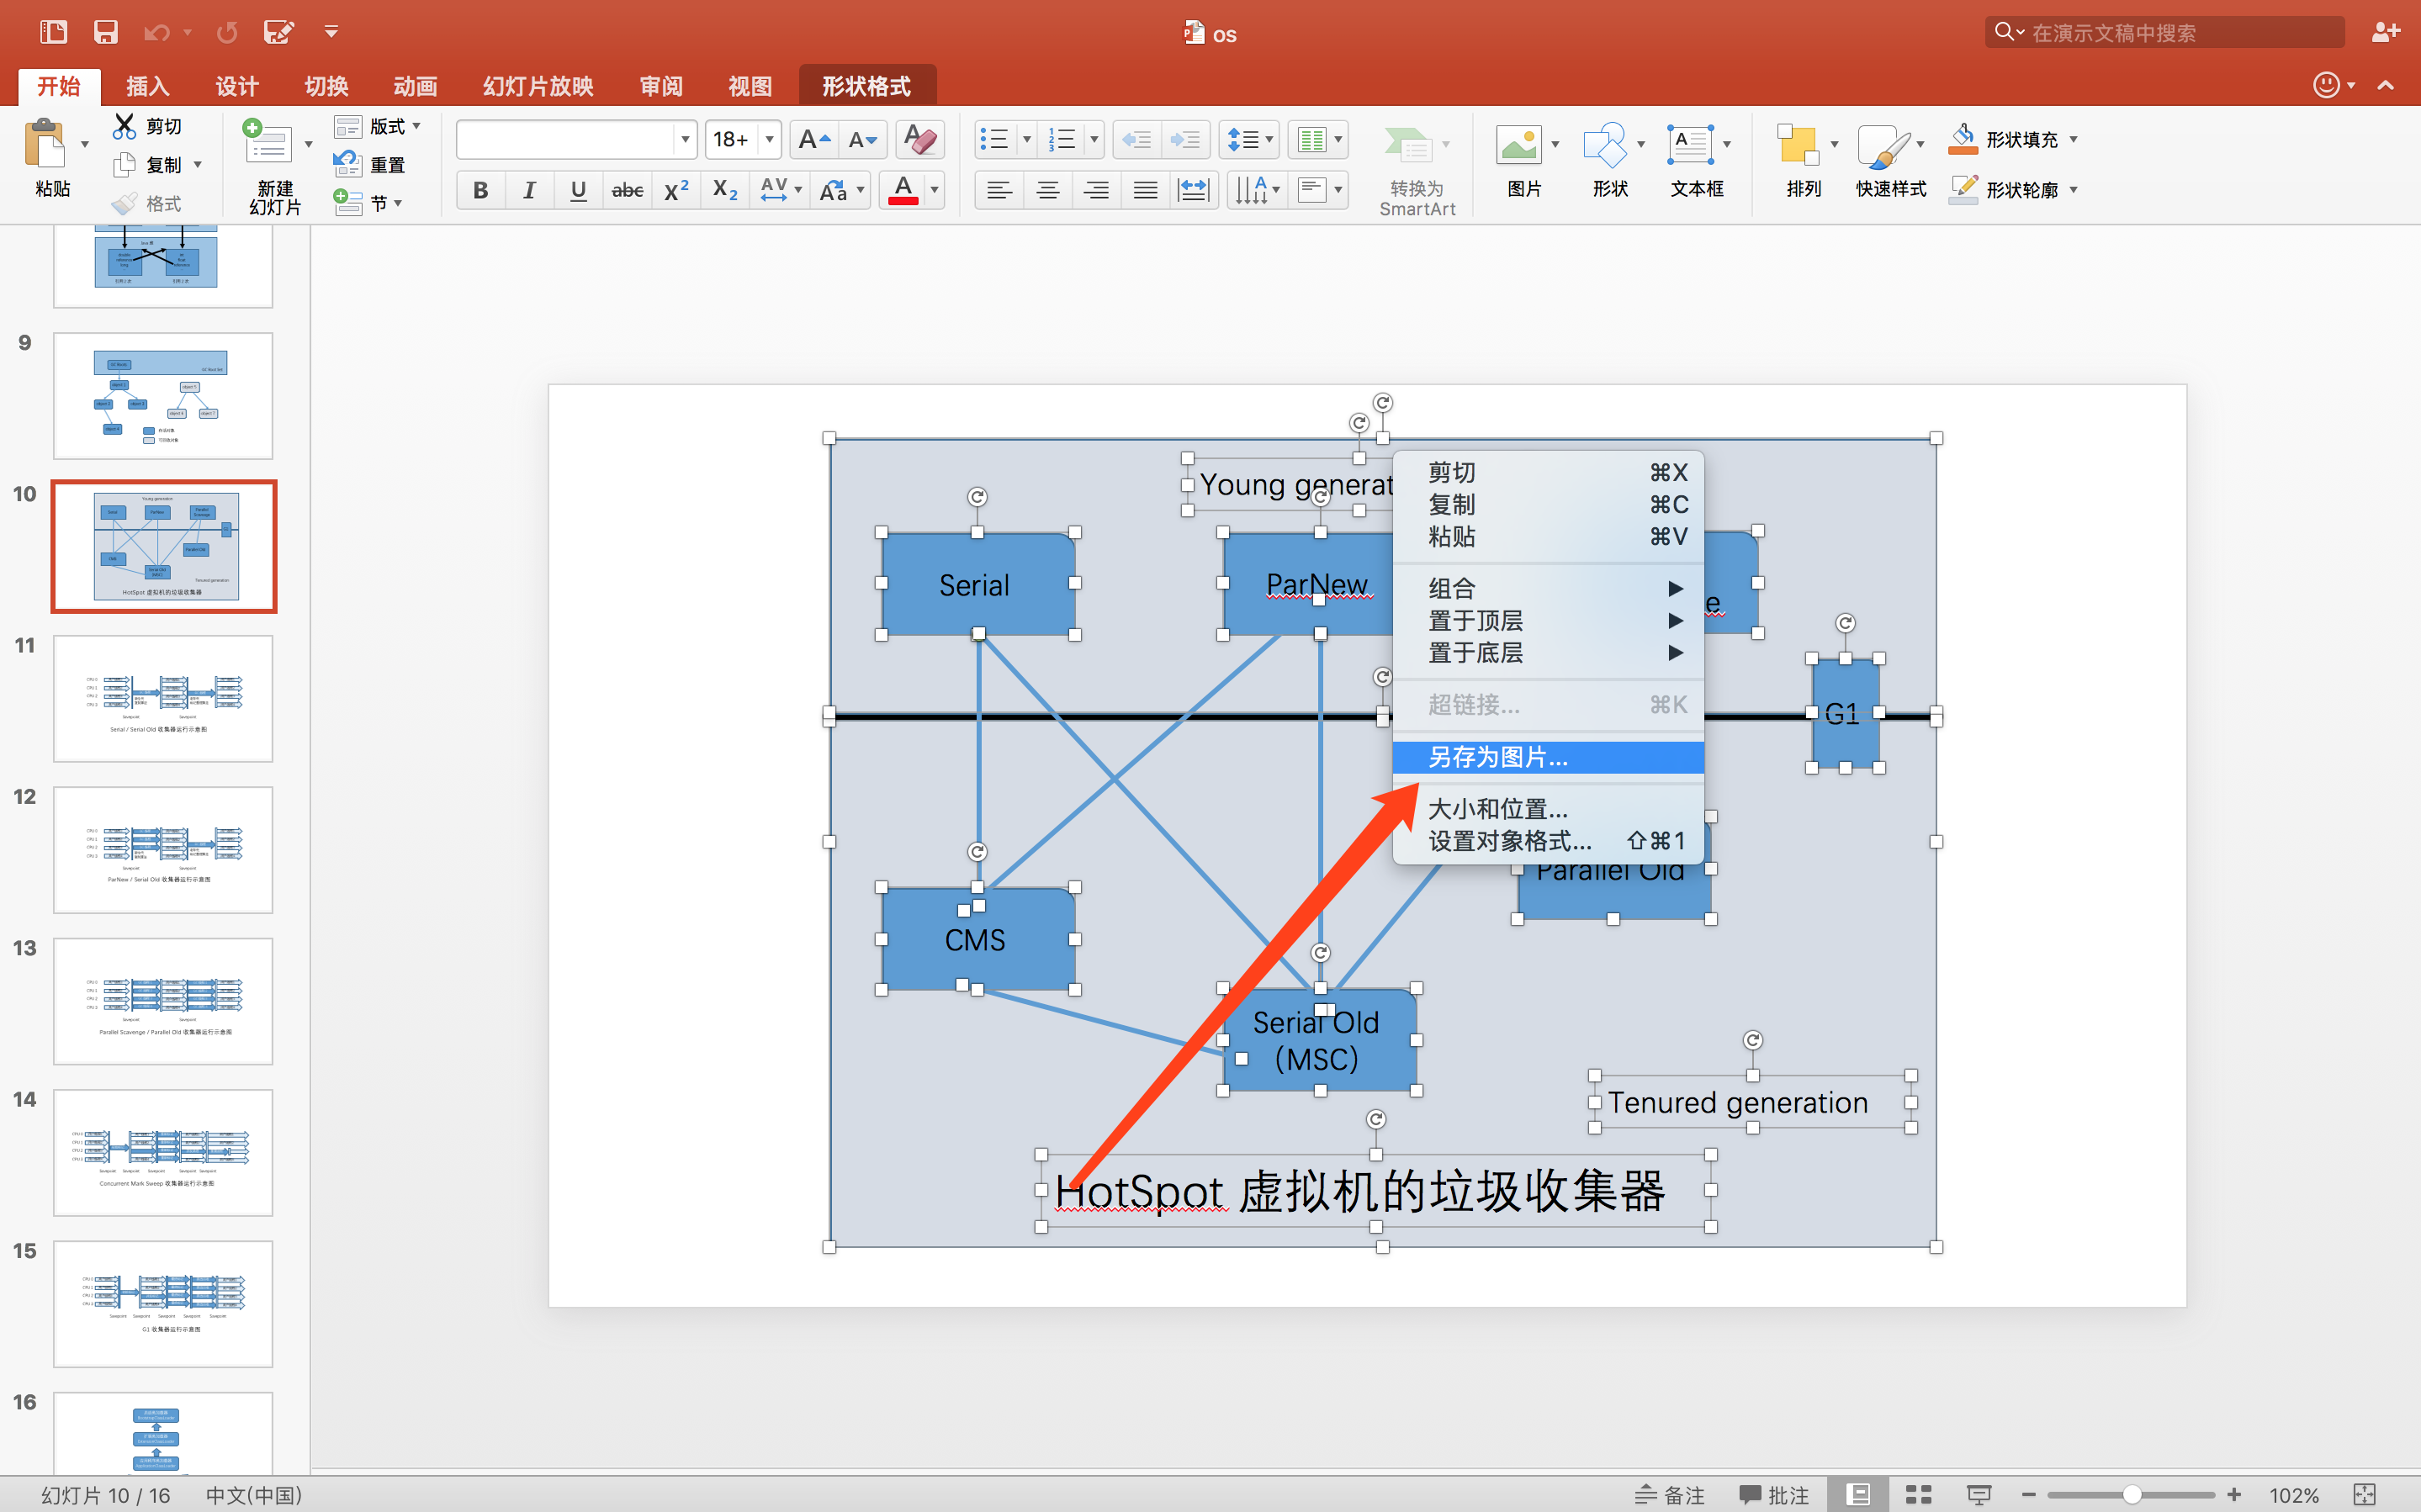
Task: Open the Shapes gallery icon
Action: (x=1604, y=145)
